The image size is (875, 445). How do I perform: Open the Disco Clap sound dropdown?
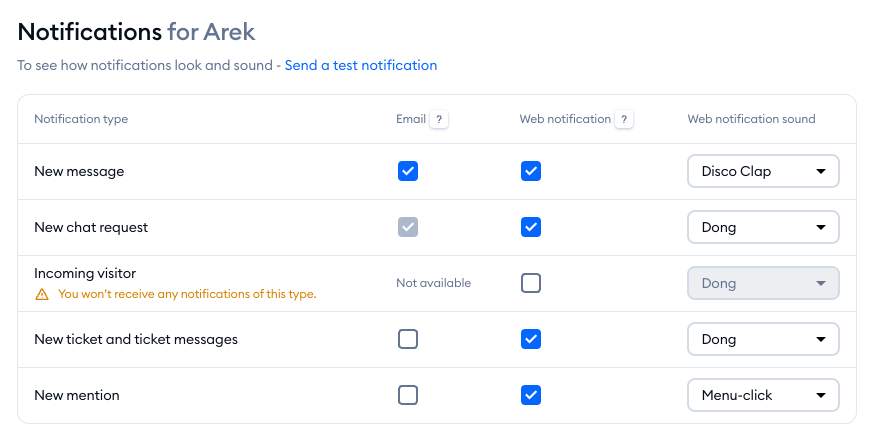click(x=762, y=171)
